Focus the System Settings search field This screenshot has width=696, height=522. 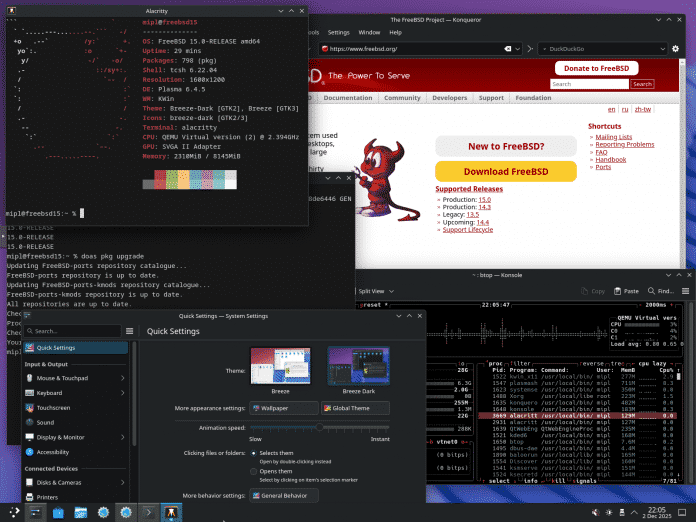[73, 331]
